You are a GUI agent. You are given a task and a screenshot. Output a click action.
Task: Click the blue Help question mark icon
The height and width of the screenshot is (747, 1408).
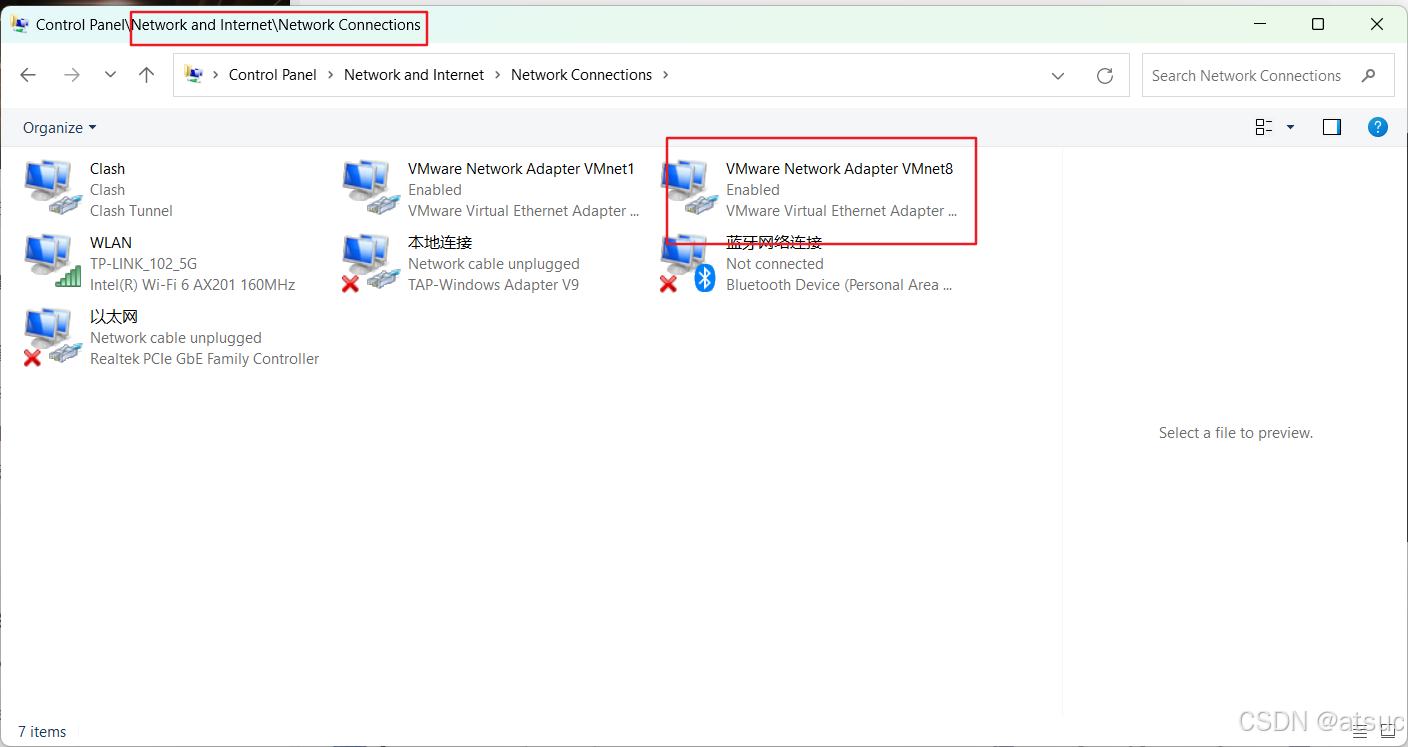click(x=1378, y=127)
